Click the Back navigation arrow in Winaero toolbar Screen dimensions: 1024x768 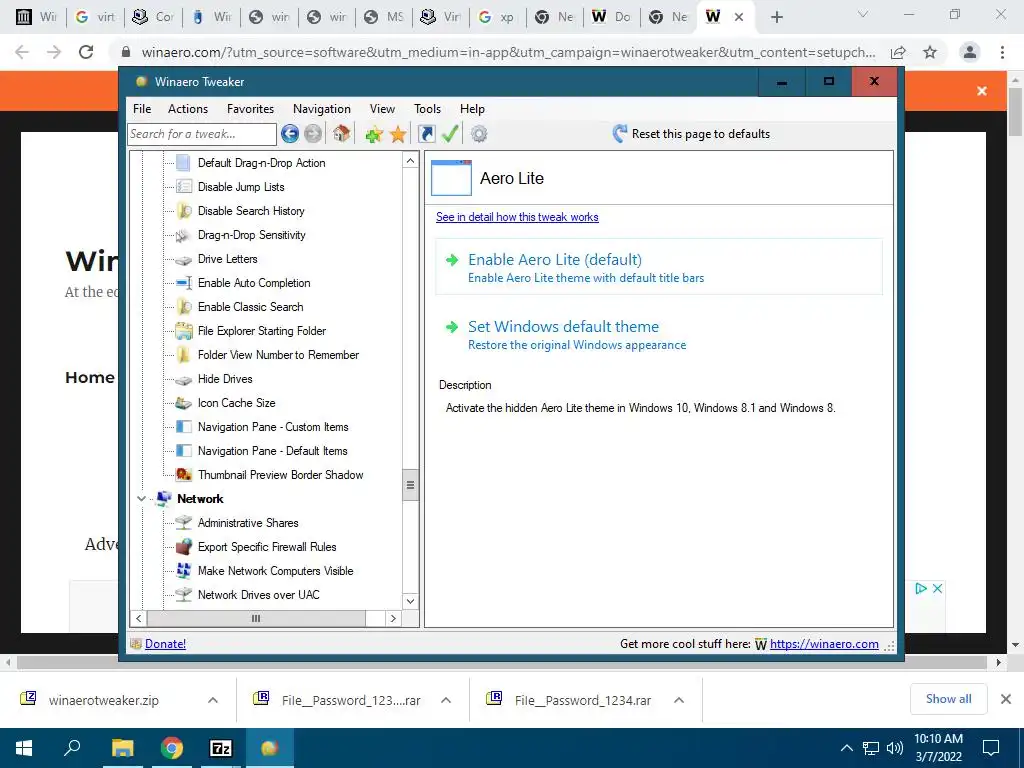point(290,134)
